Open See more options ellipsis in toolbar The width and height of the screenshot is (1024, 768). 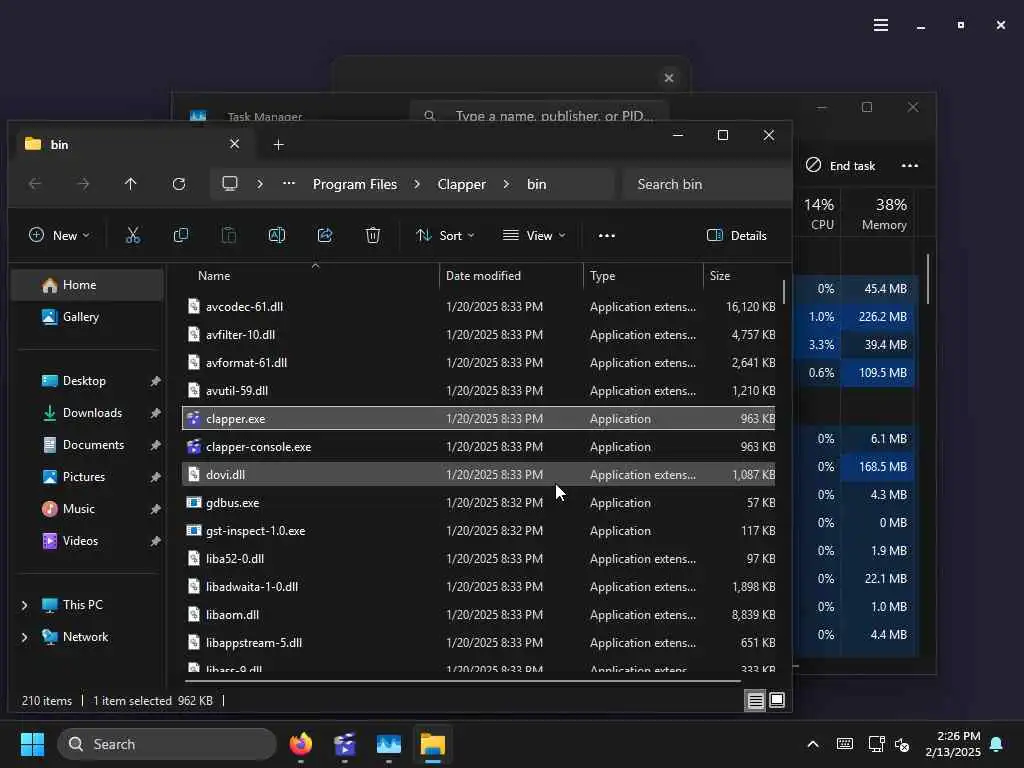(x=607, y=236)
